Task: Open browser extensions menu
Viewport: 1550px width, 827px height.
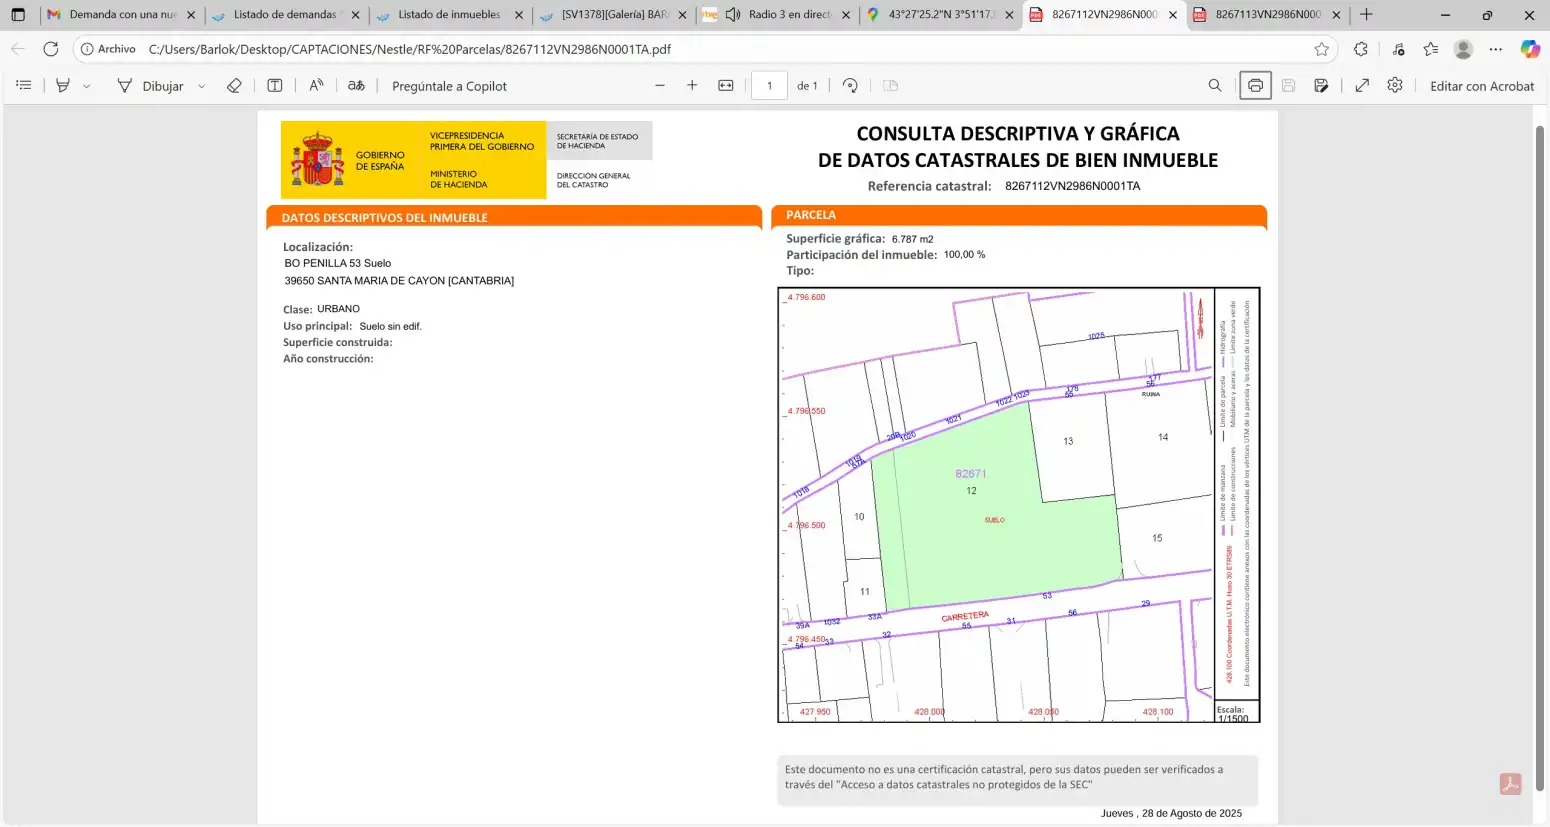Action: (x=1361, y=49)
